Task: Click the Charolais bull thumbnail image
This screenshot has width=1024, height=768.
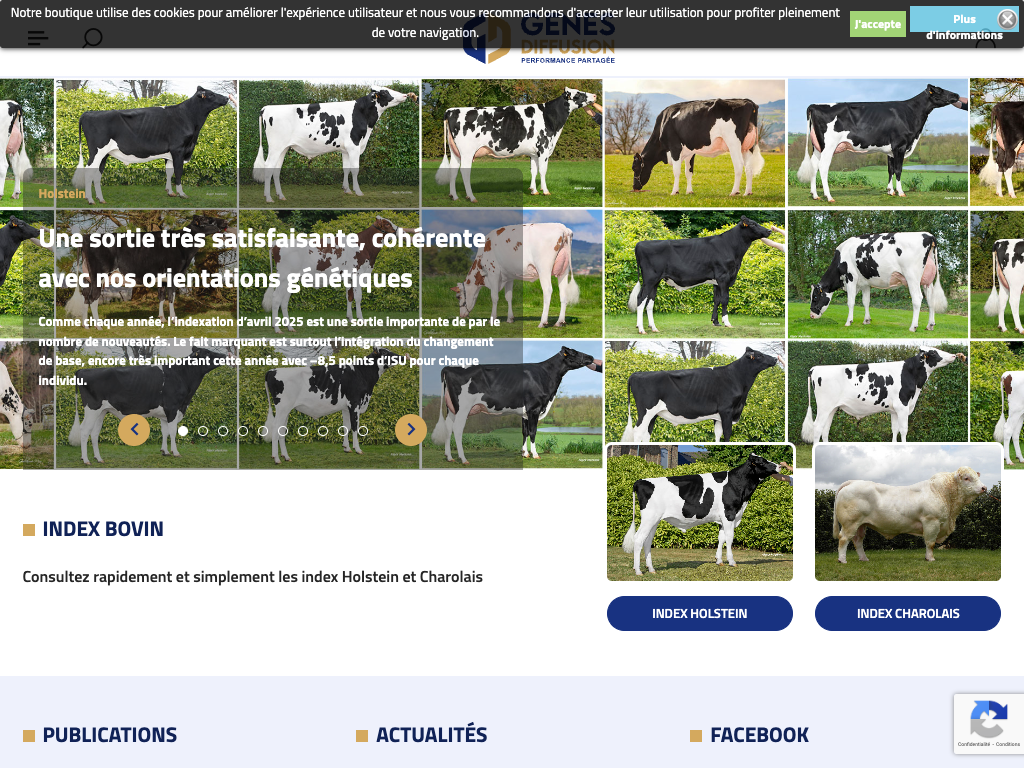Action: tap(908, 513)
